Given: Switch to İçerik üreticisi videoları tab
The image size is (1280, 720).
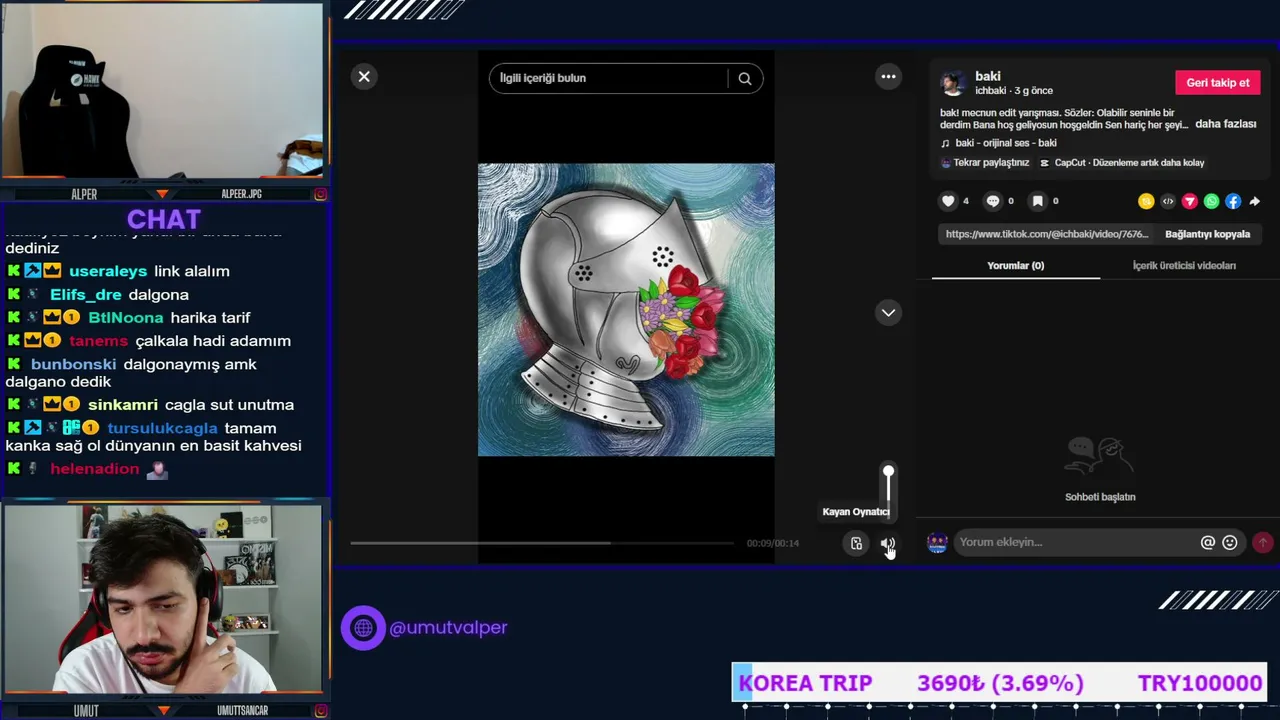Looking at the screenshot, I should click(x=1184, y=266).
